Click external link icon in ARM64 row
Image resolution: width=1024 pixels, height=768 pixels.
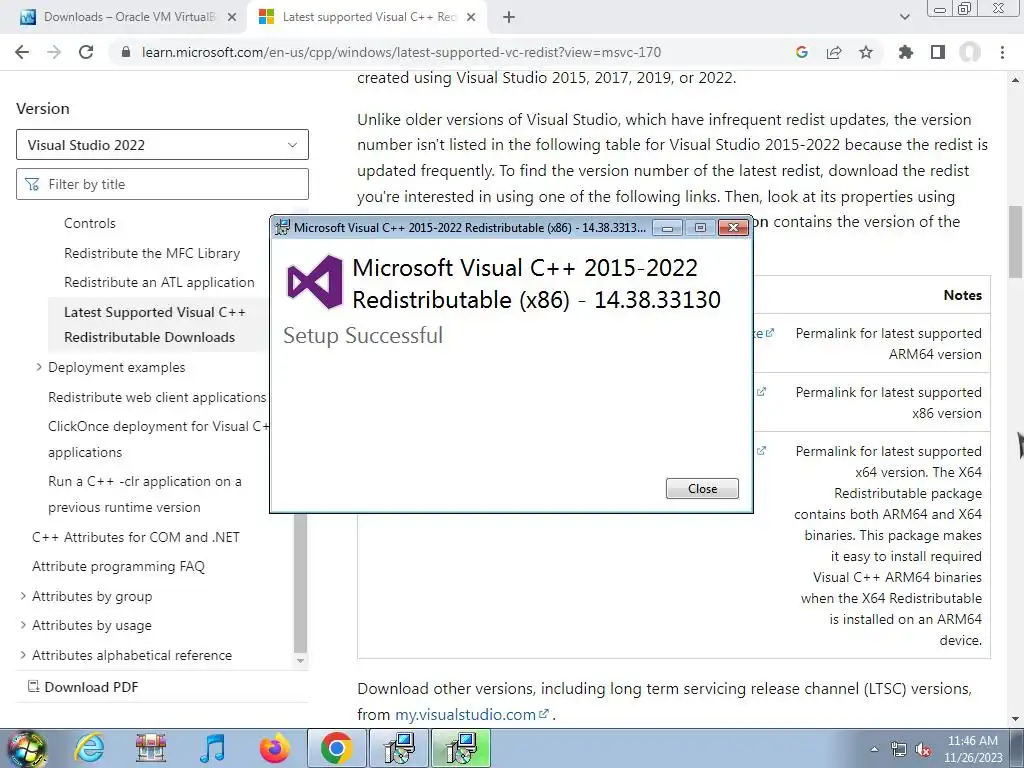pos(770,333)
